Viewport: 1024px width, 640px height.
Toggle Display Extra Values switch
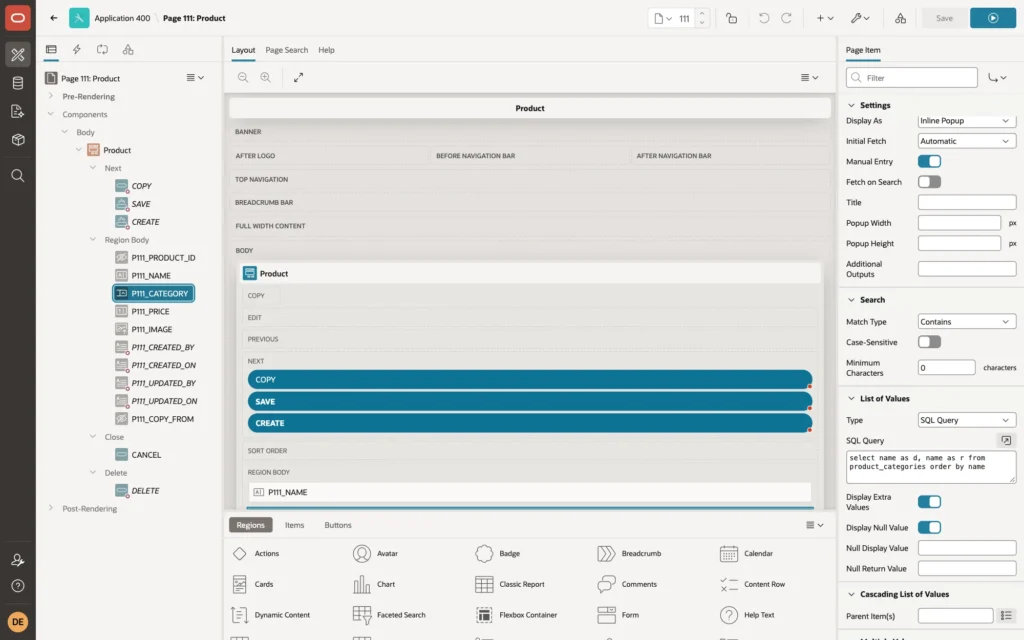coord(929,502)
